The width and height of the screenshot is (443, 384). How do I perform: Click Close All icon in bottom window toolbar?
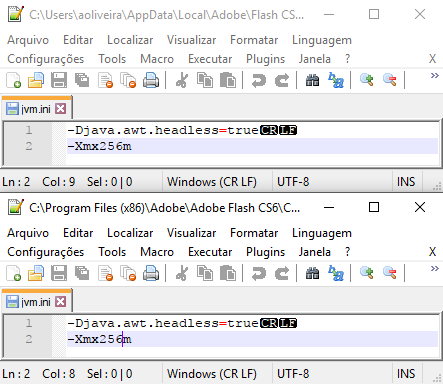coord(128,273)
